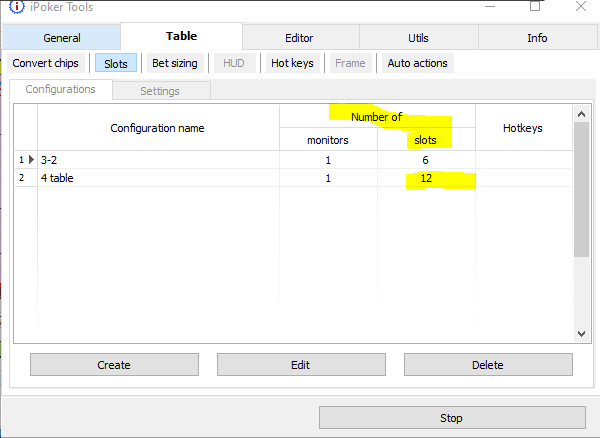Click monitors value for 4 table row
The image size is (600, 438).
pos(328,178)
